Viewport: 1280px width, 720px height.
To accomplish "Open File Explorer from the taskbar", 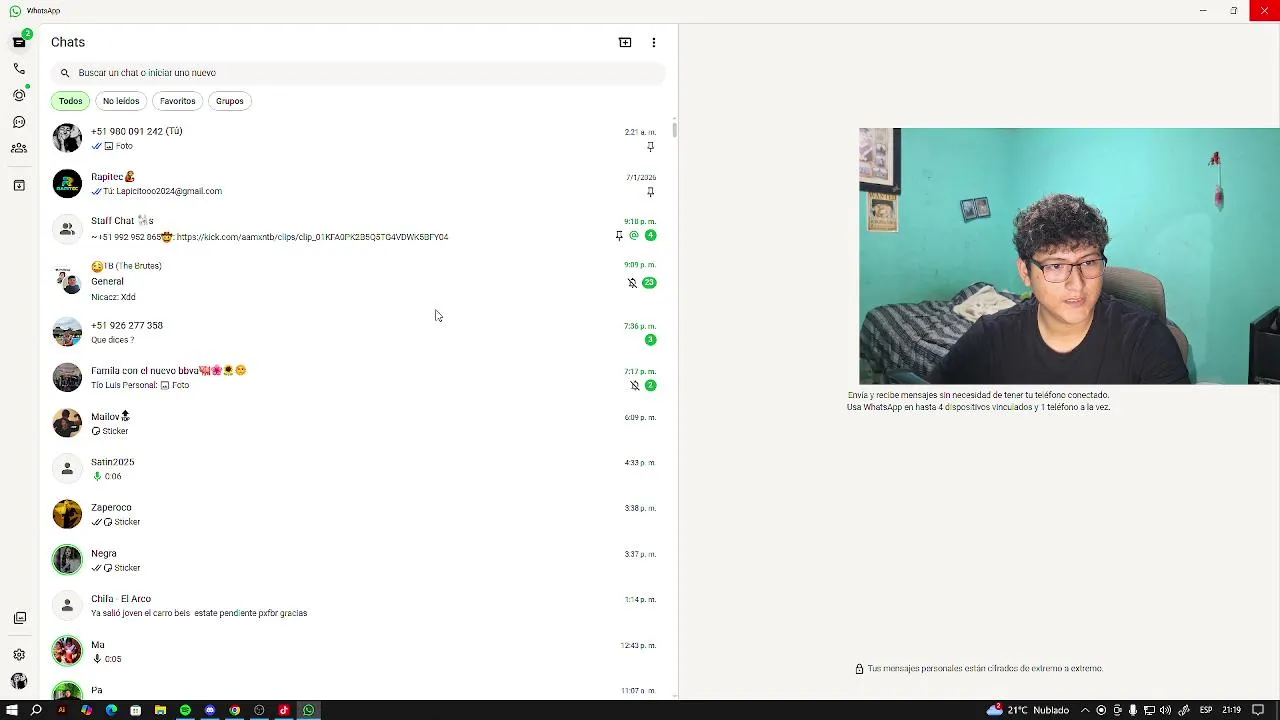I will [160, 710].
